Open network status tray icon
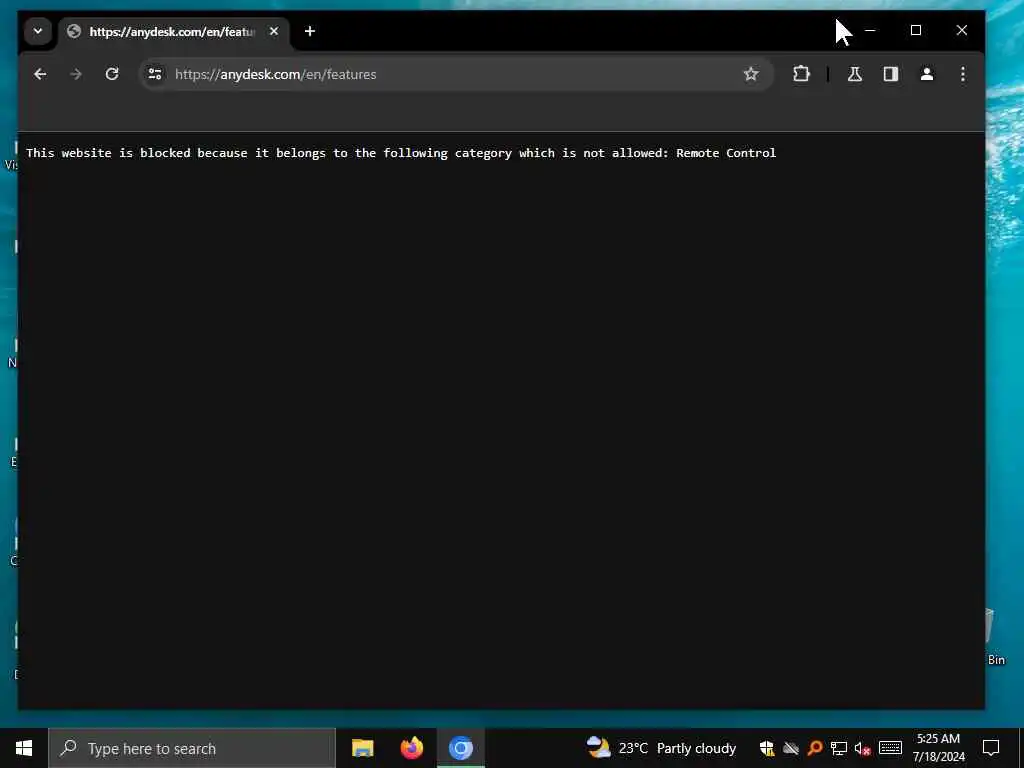This screenshot has width=1024, height=768. point(839,748)
